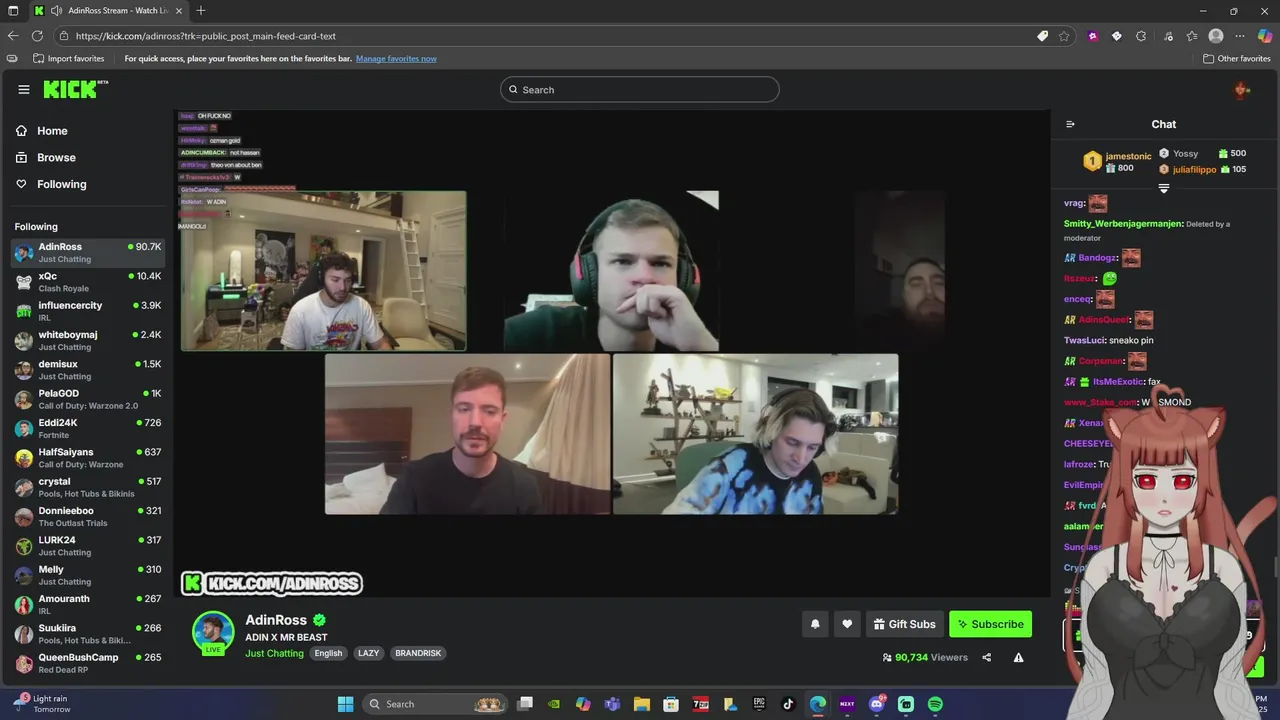Screen dimensions: 1280x720
Task: Open Melly channel in sidebar
Action: click(x=88, y=575)
